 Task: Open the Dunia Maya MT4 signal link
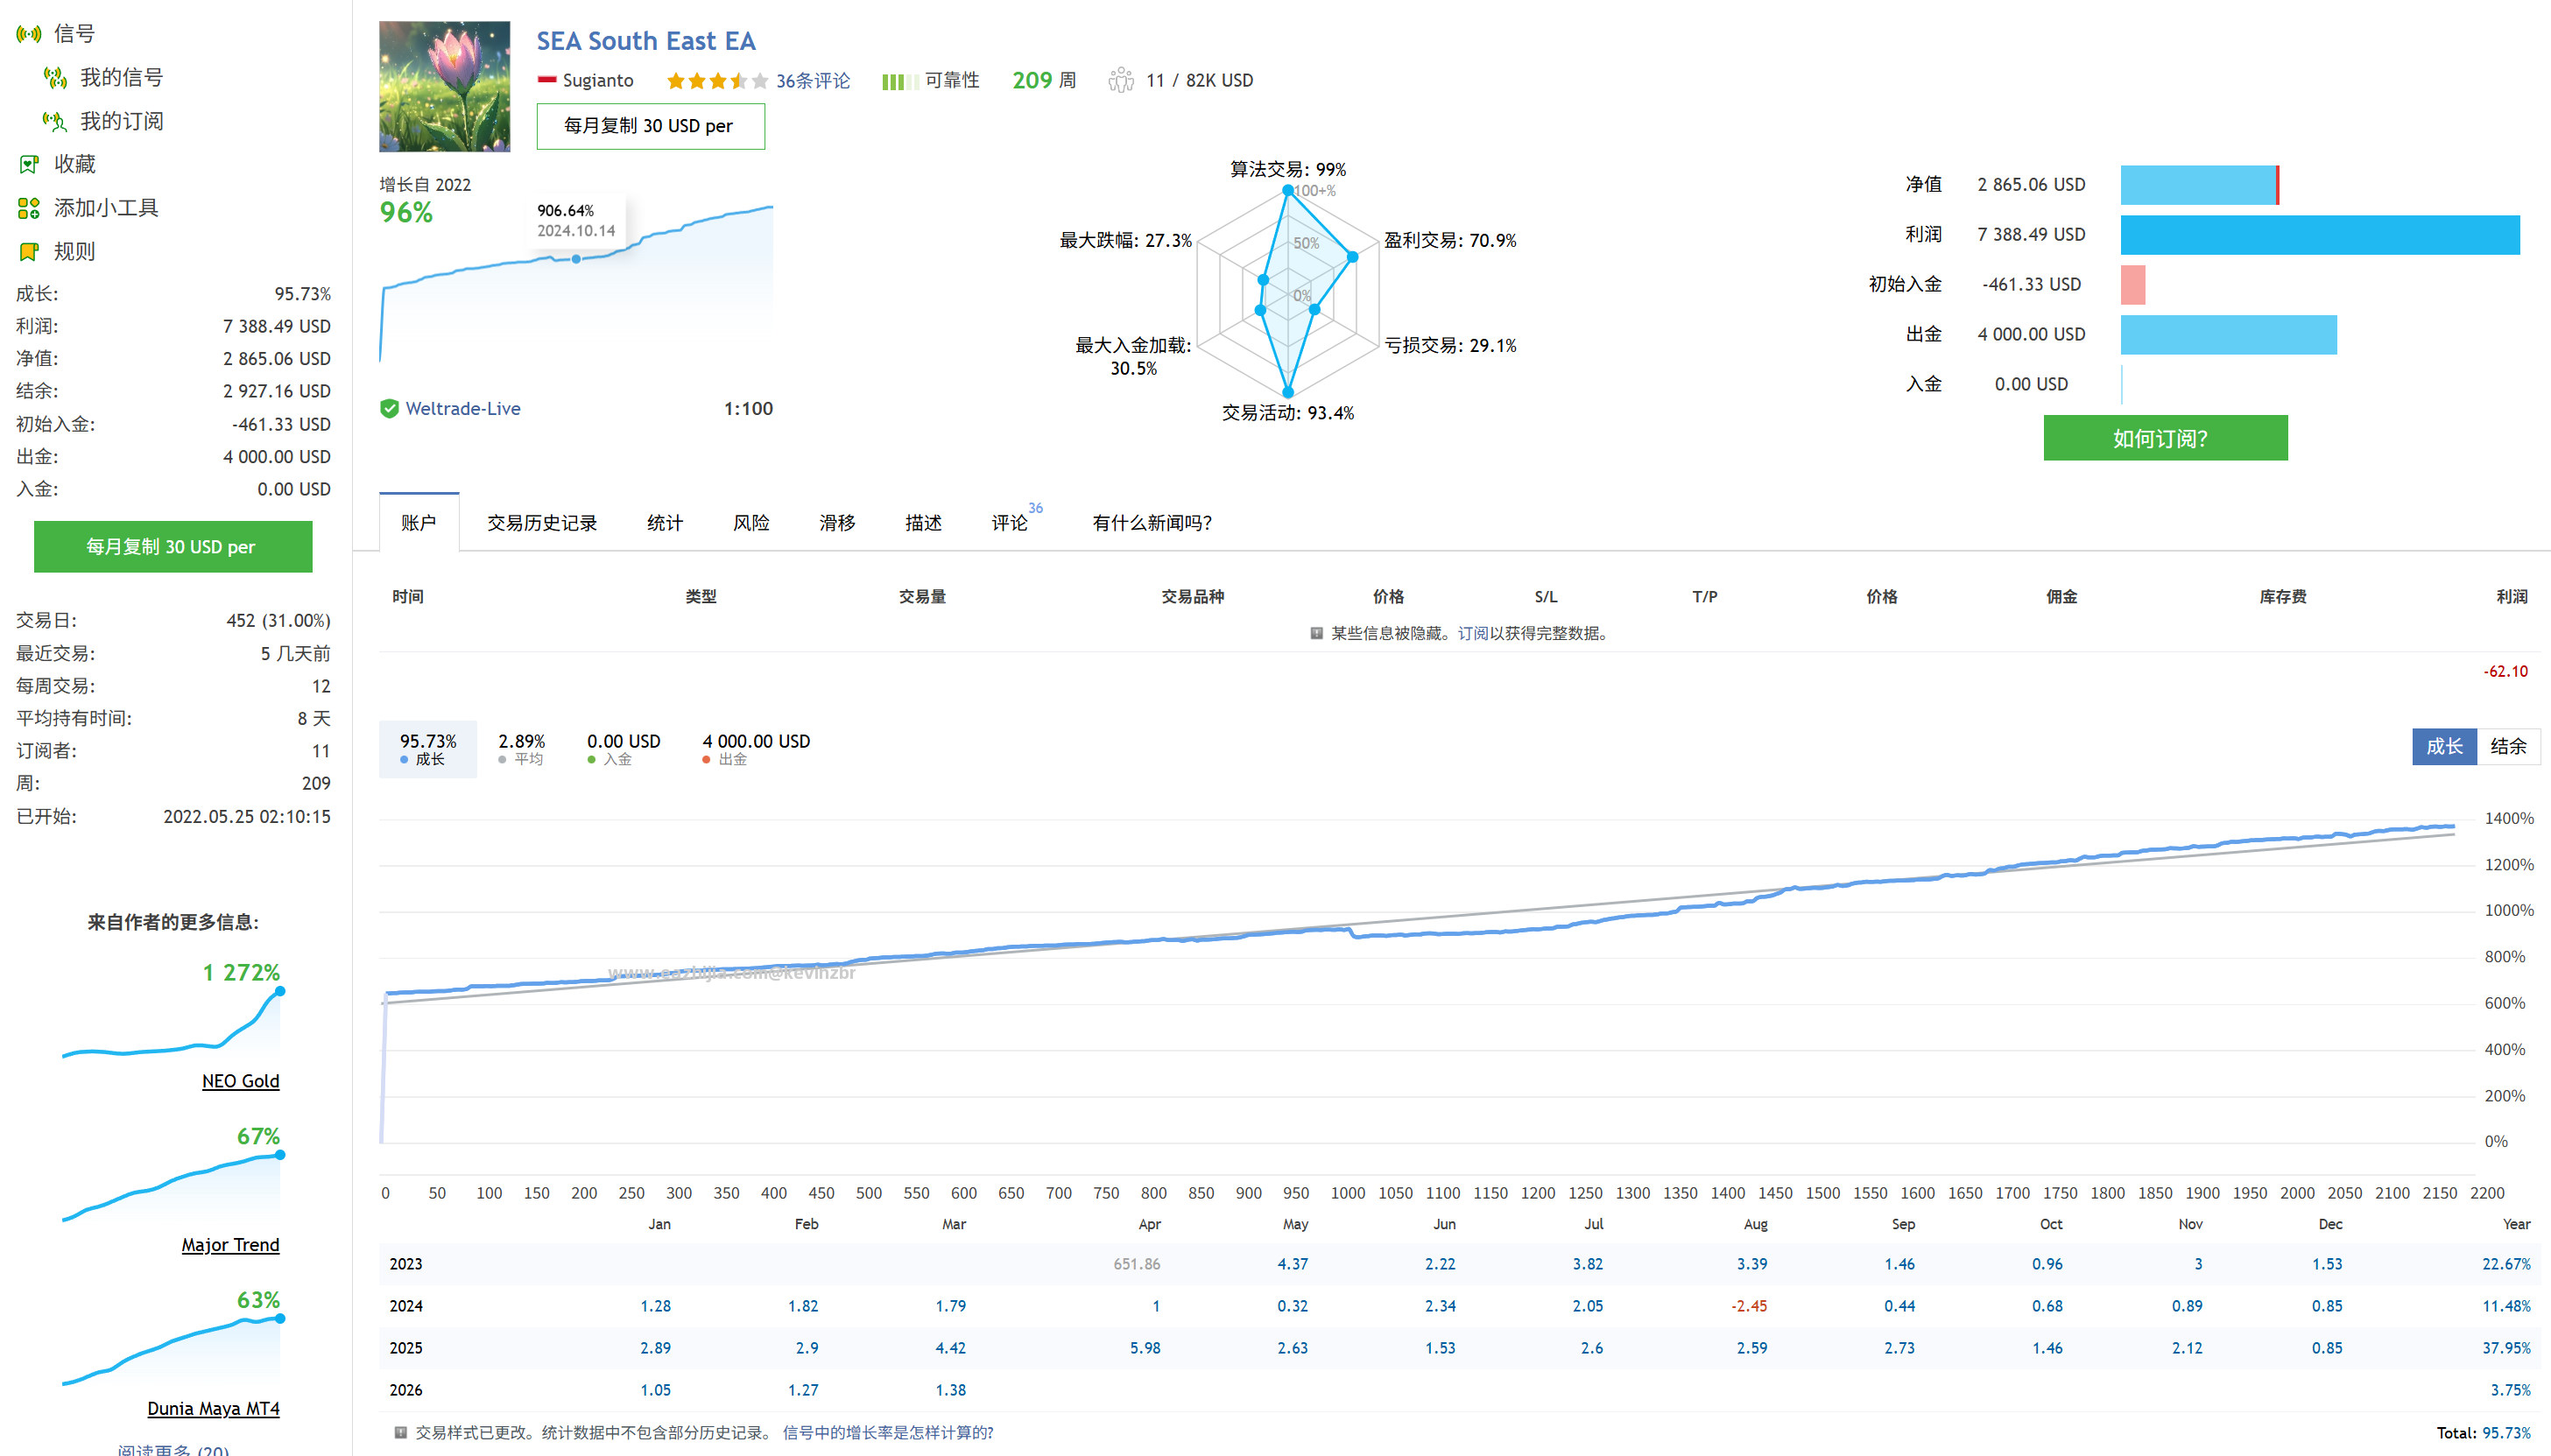(x=213, y=1409)
